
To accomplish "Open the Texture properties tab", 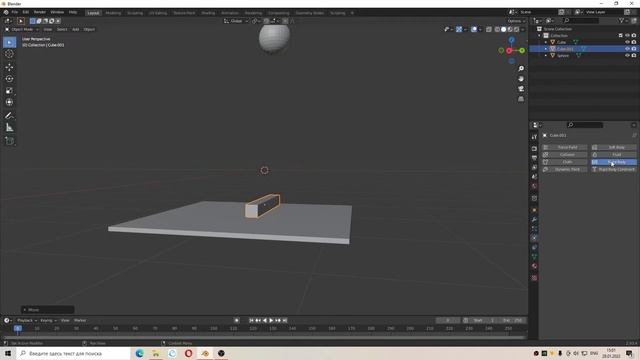I will [534, 278].
